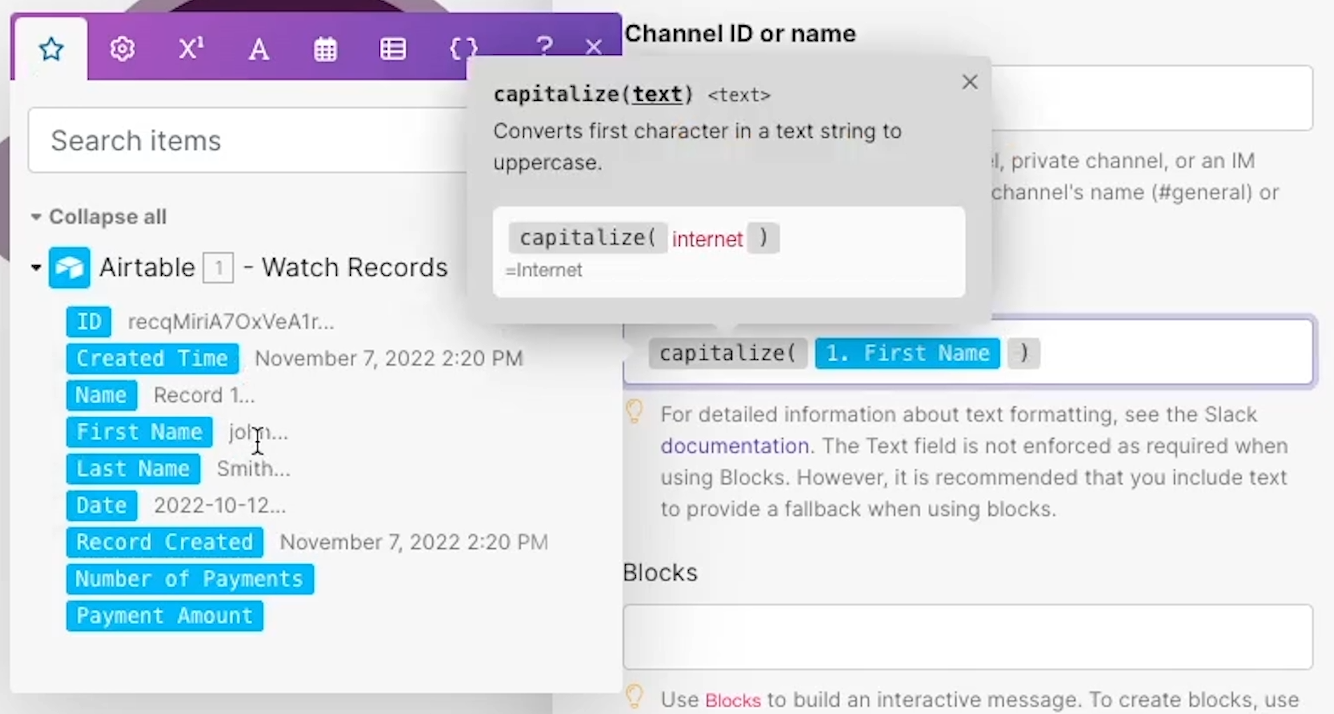The image size is (1334, 714).
Task: Open the Slack documentation link
Action: 734,446
